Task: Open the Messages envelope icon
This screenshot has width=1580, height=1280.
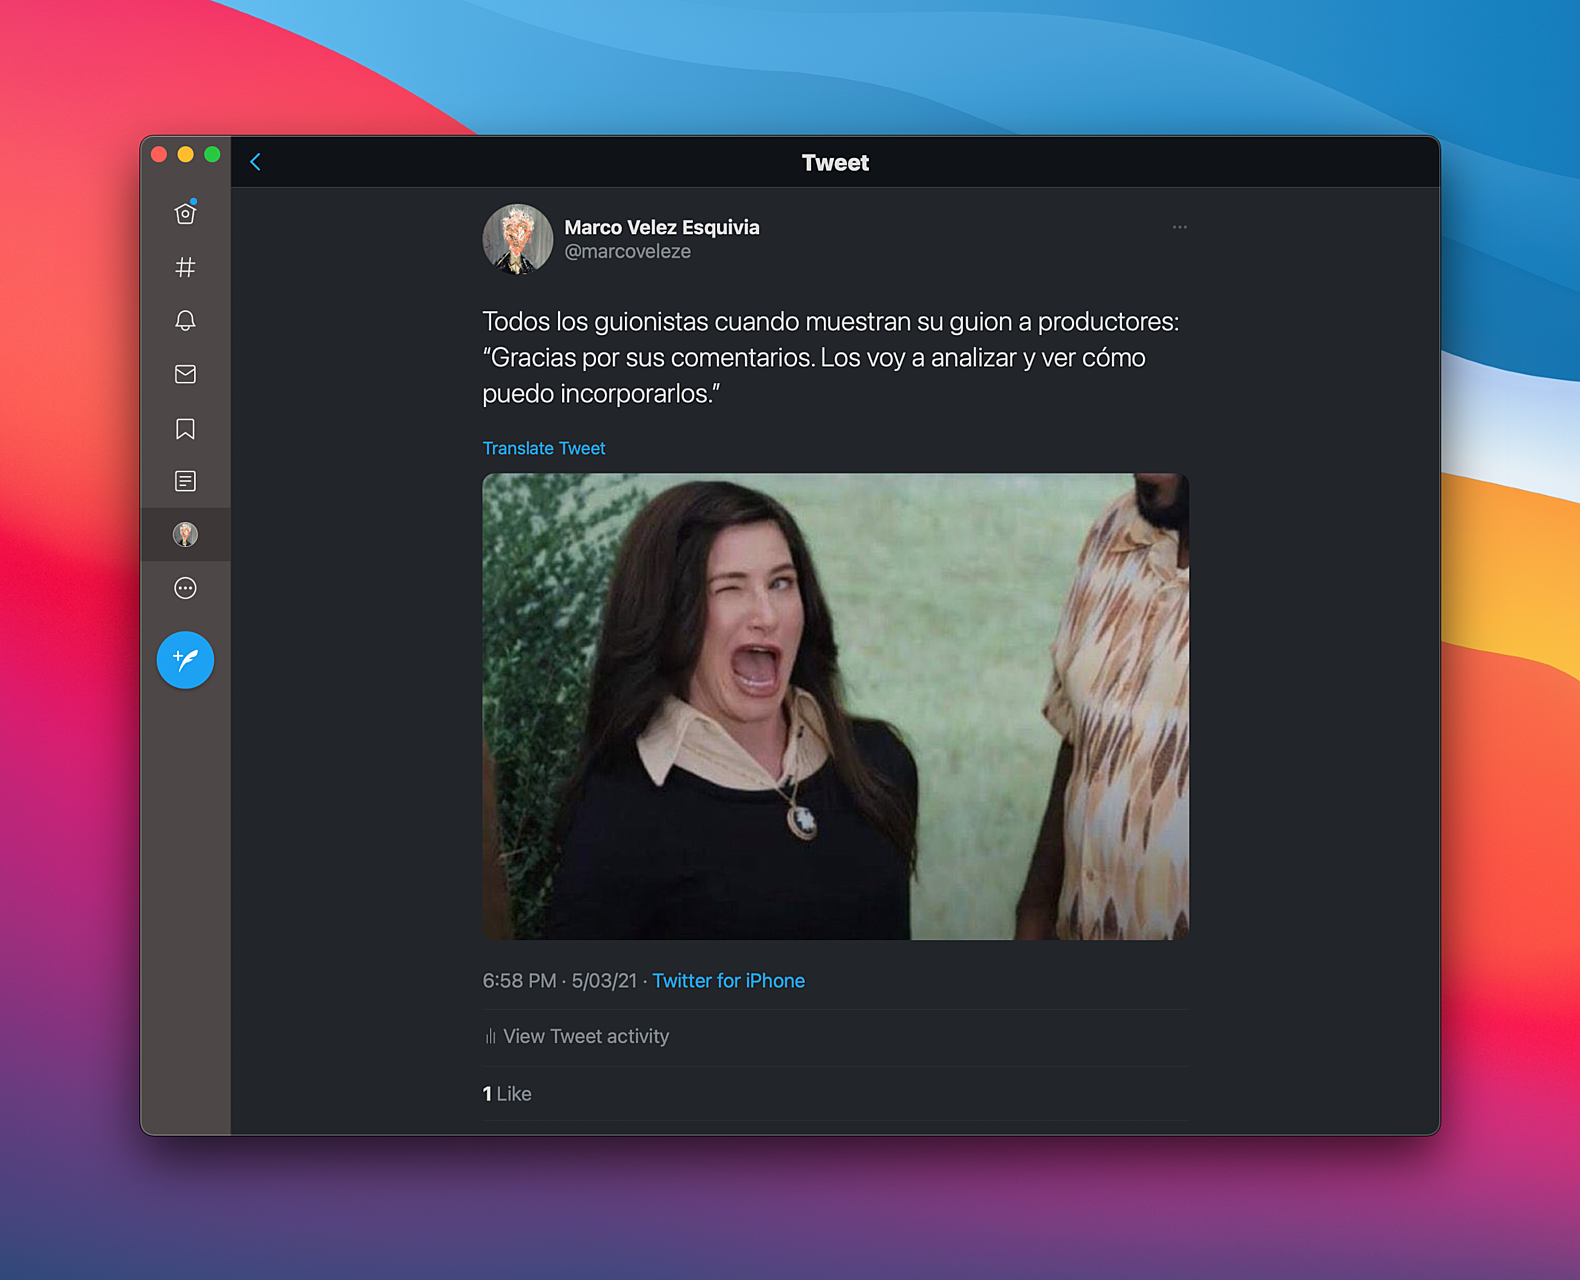Action: click(185, 374)
